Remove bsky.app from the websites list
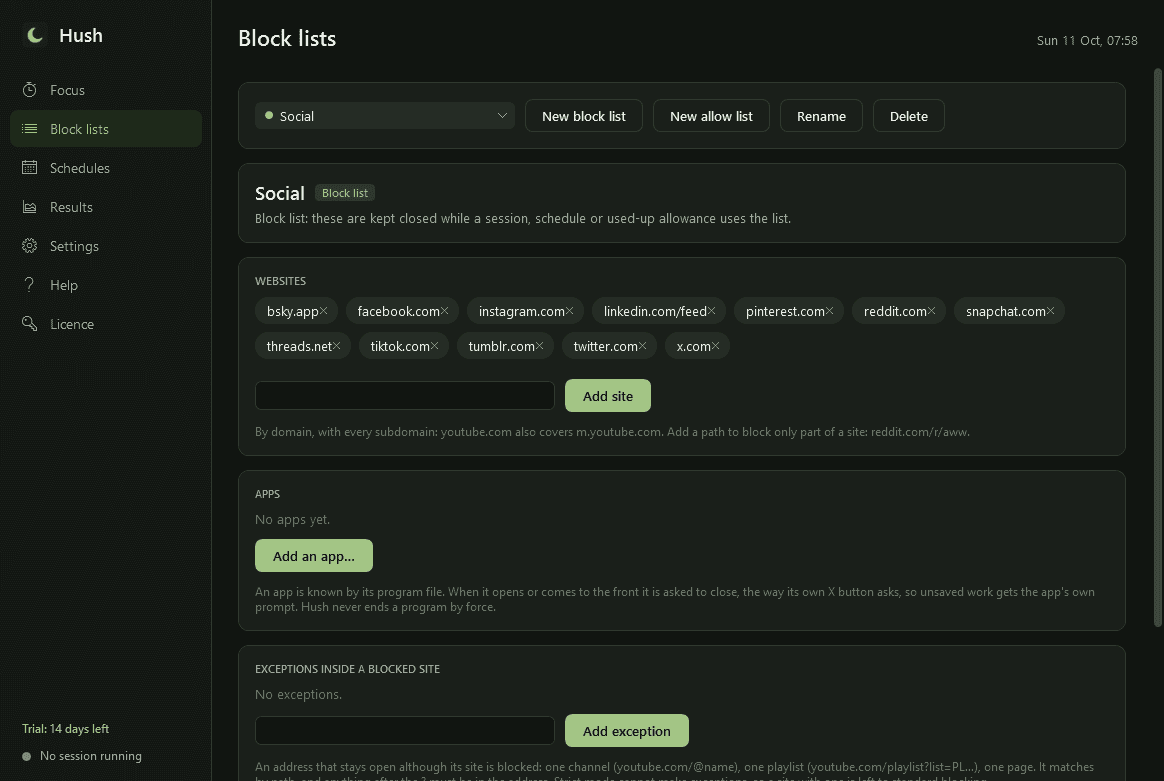 [x=324, y=311]
